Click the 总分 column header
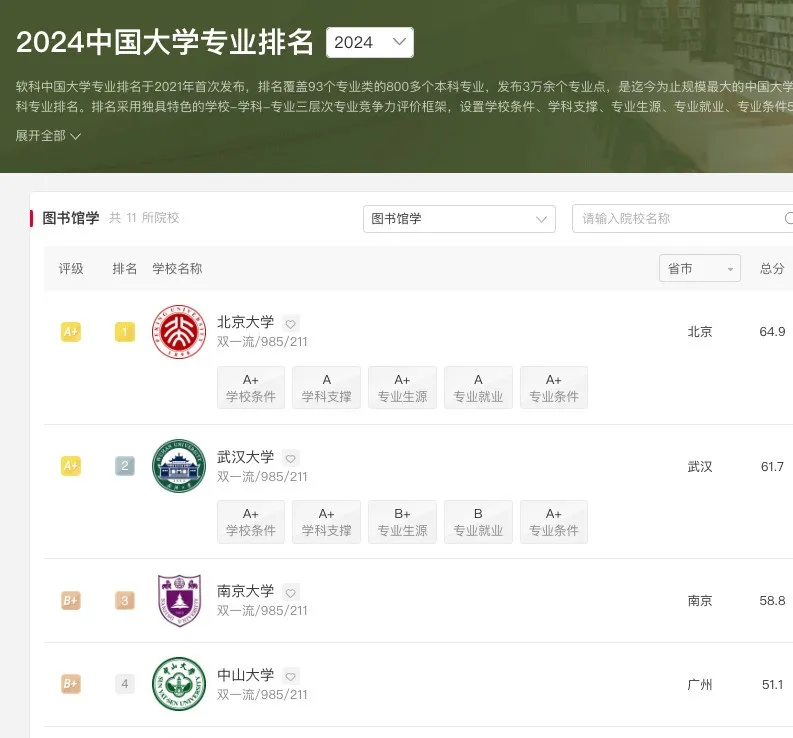 [x=772, y=269]
